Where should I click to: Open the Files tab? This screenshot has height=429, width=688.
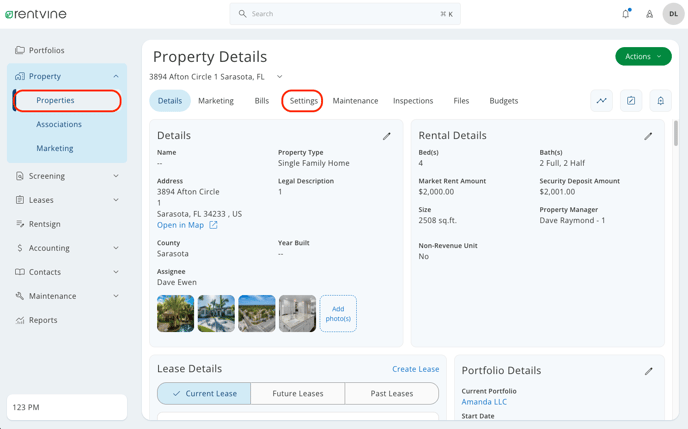(x=461, y=101)
